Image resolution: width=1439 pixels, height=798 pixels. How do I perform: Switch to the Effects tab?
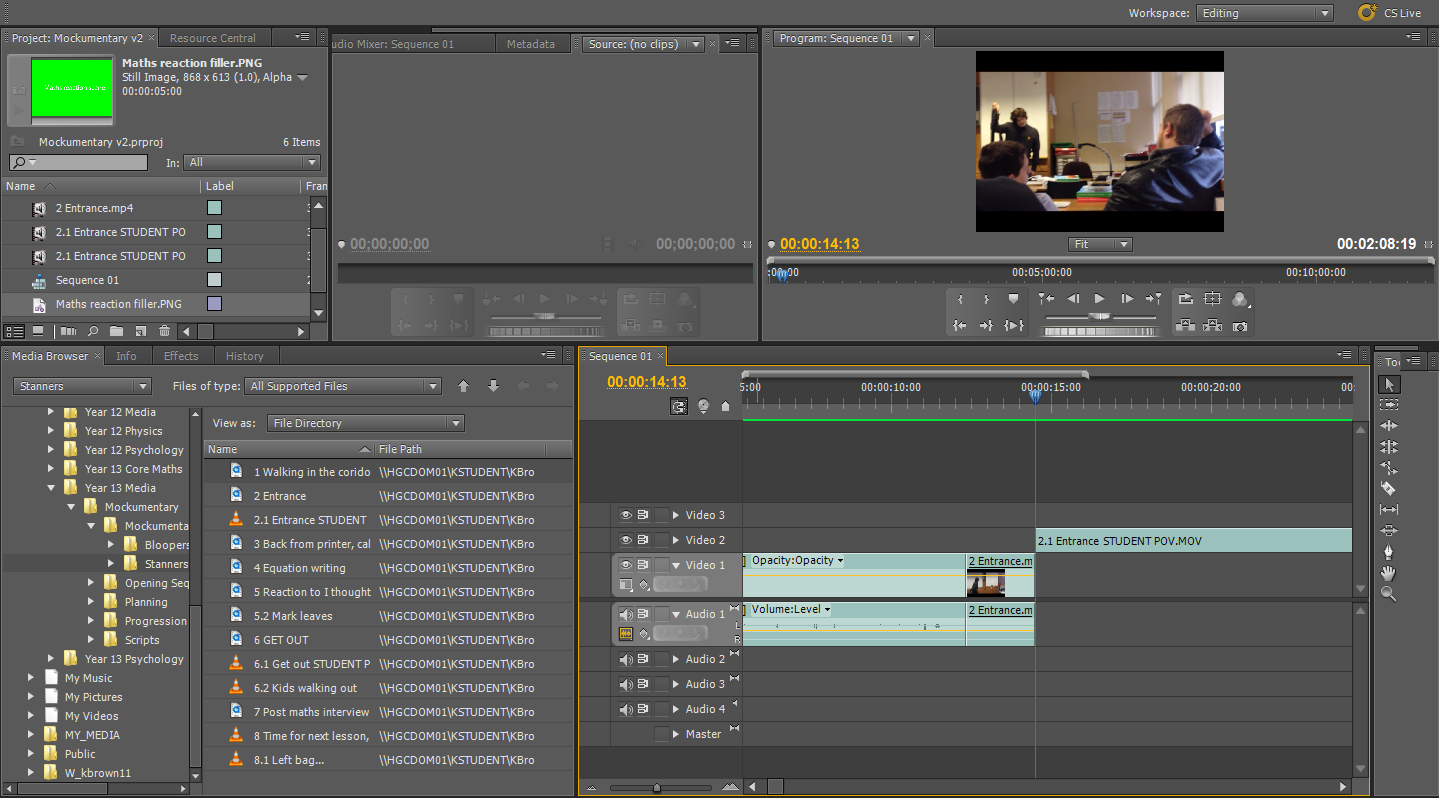point(181,356)
